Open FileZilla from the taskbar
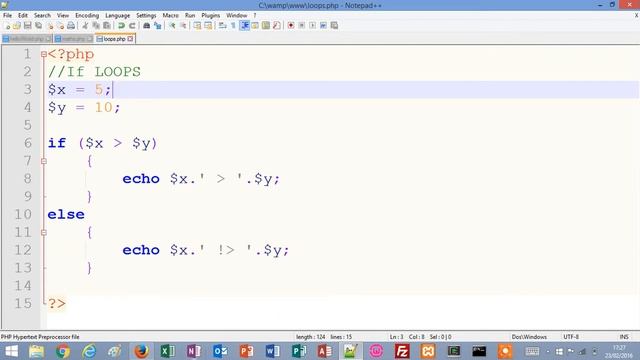640x360 pixels. 402,351
